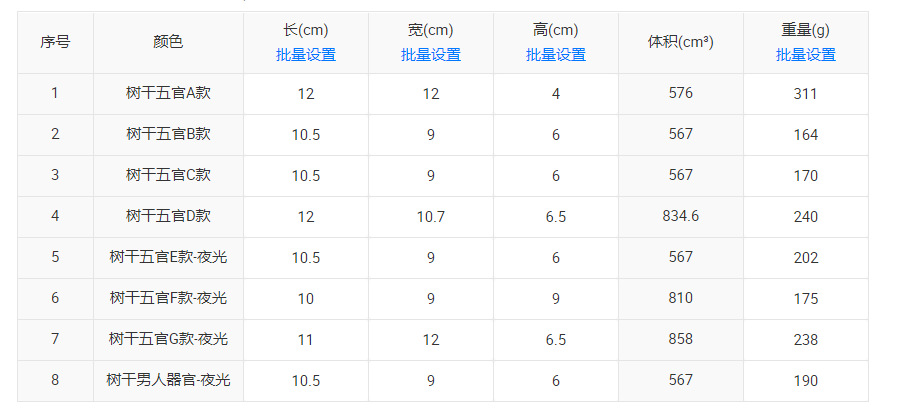
Task: Click weight value 311 in row 1
Action: tap(805, 94)
